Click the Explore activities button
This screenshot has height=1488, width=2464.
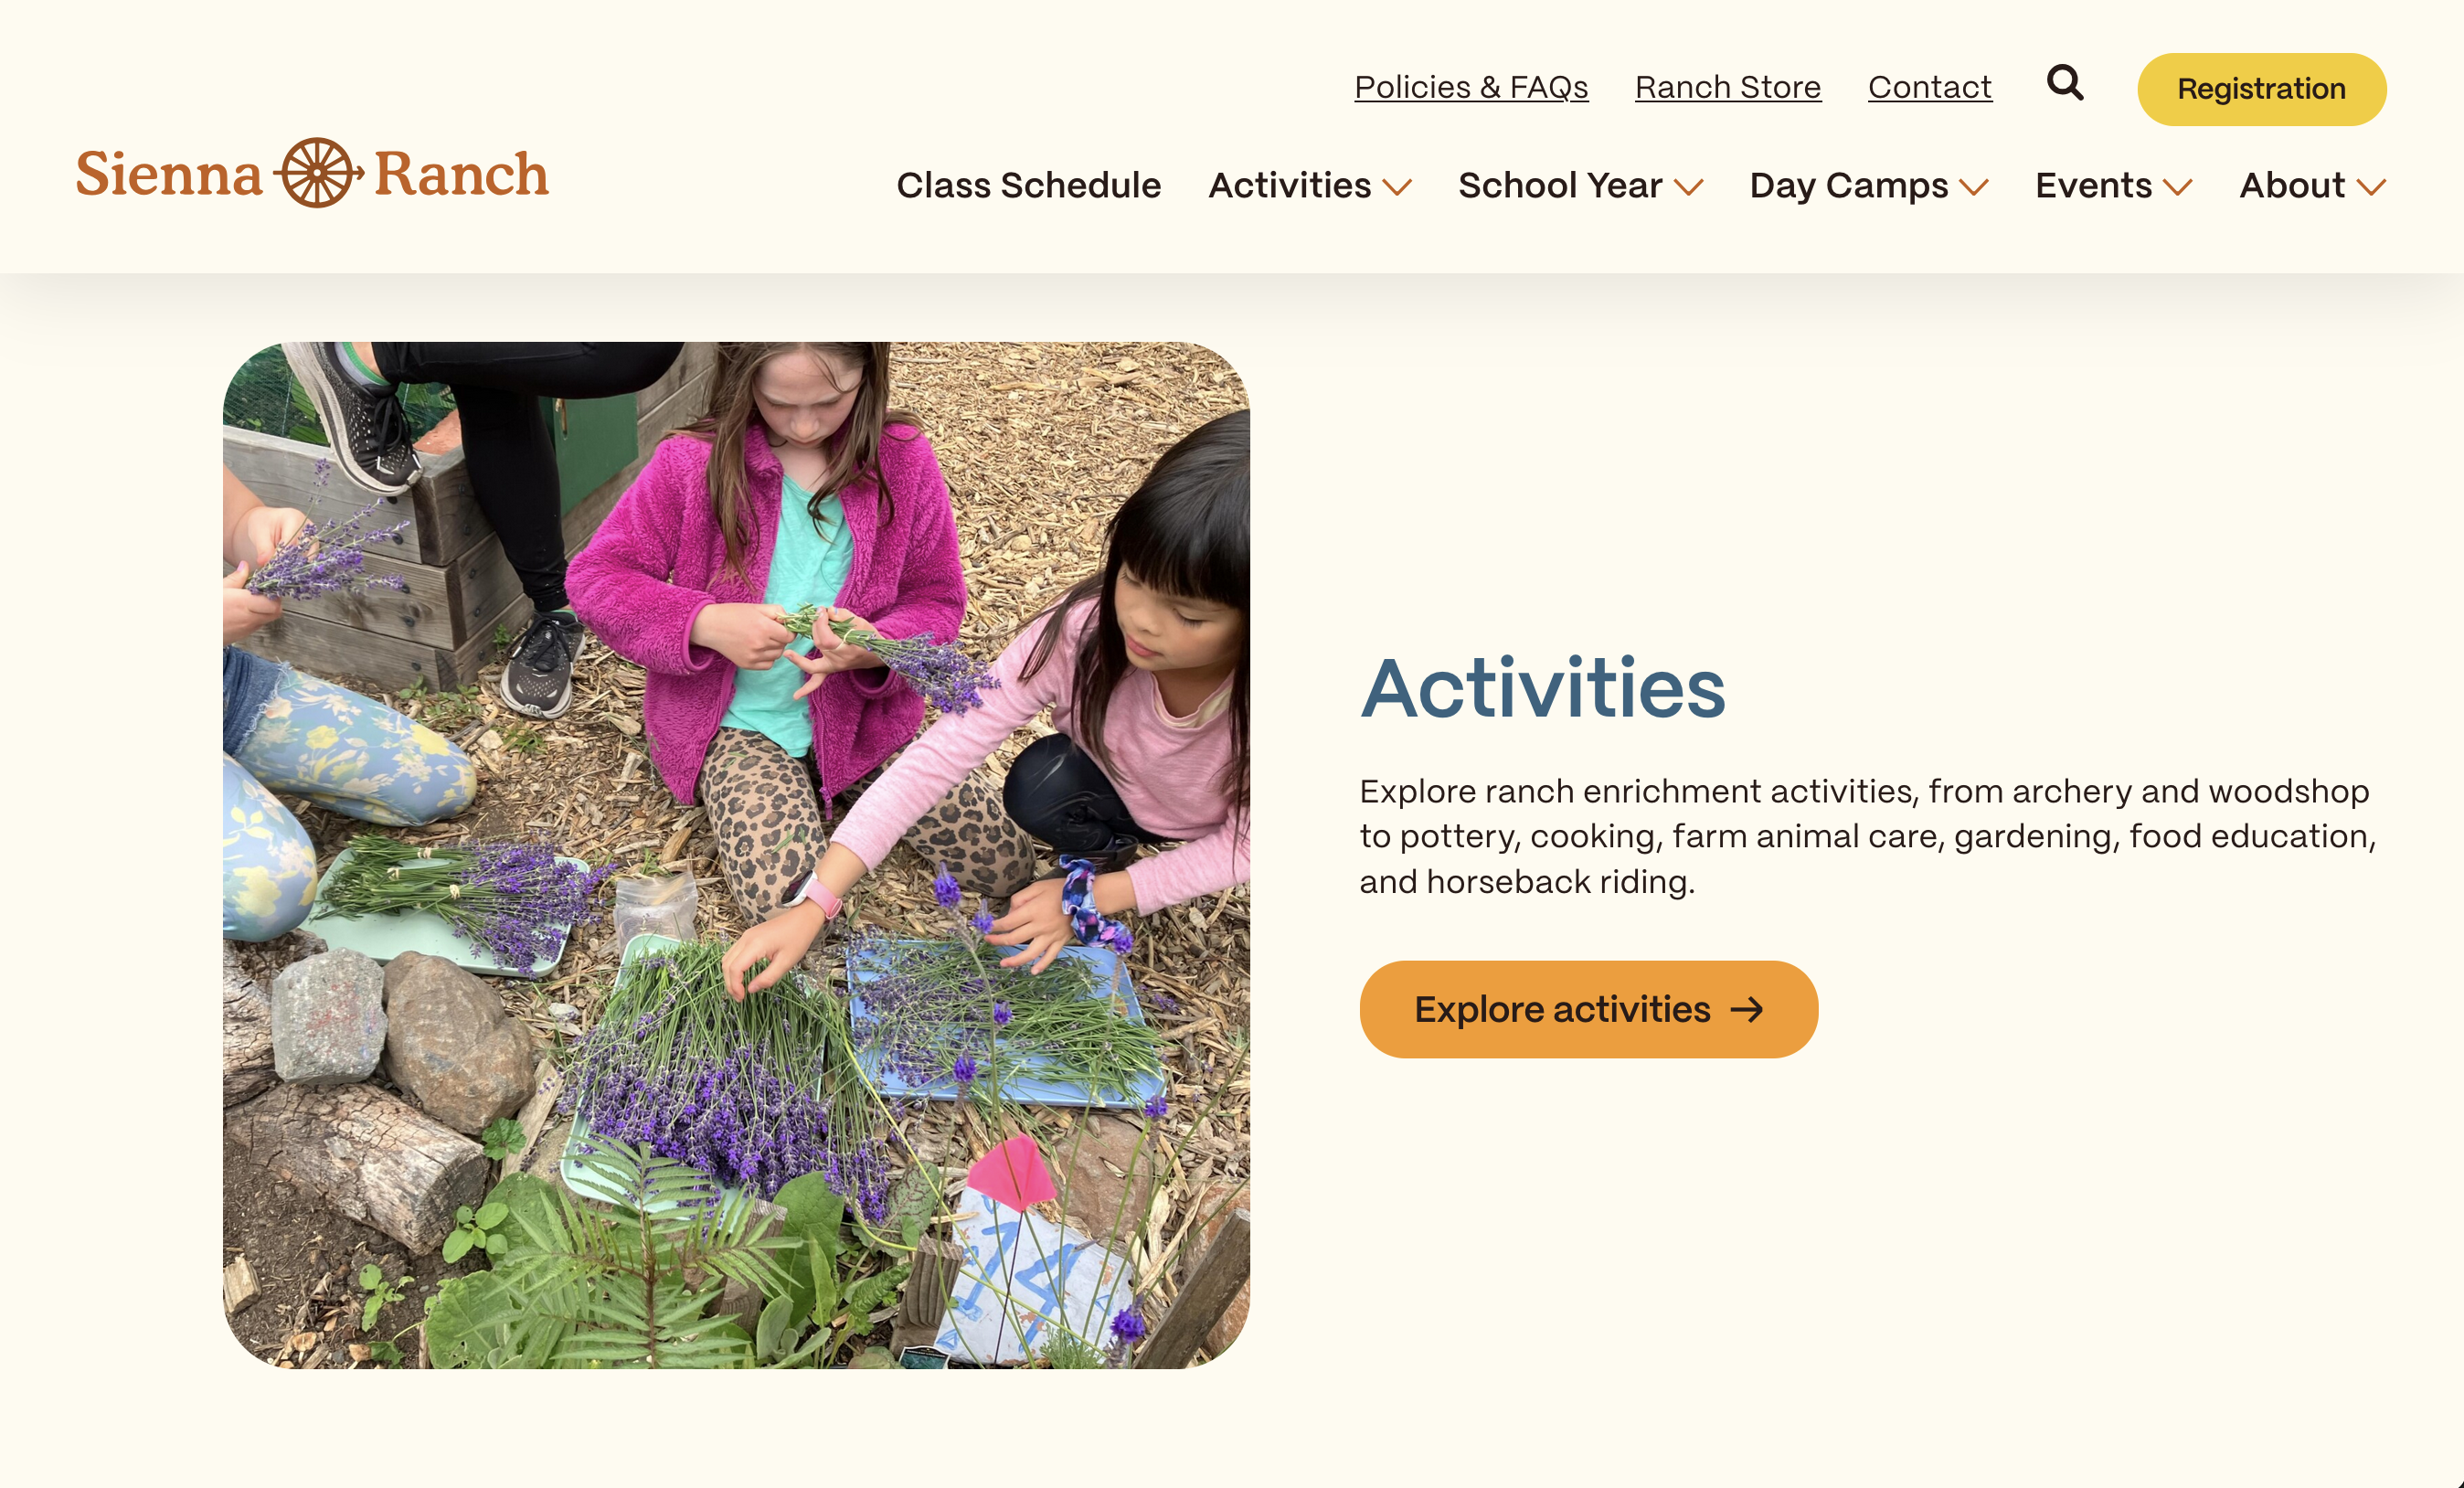point(1589,1010)
